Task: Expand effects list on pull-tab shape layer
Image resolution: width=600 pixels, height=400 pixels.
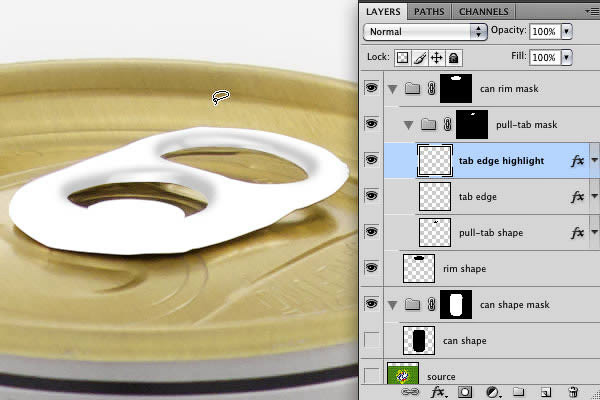Action: tap(594, 232)
